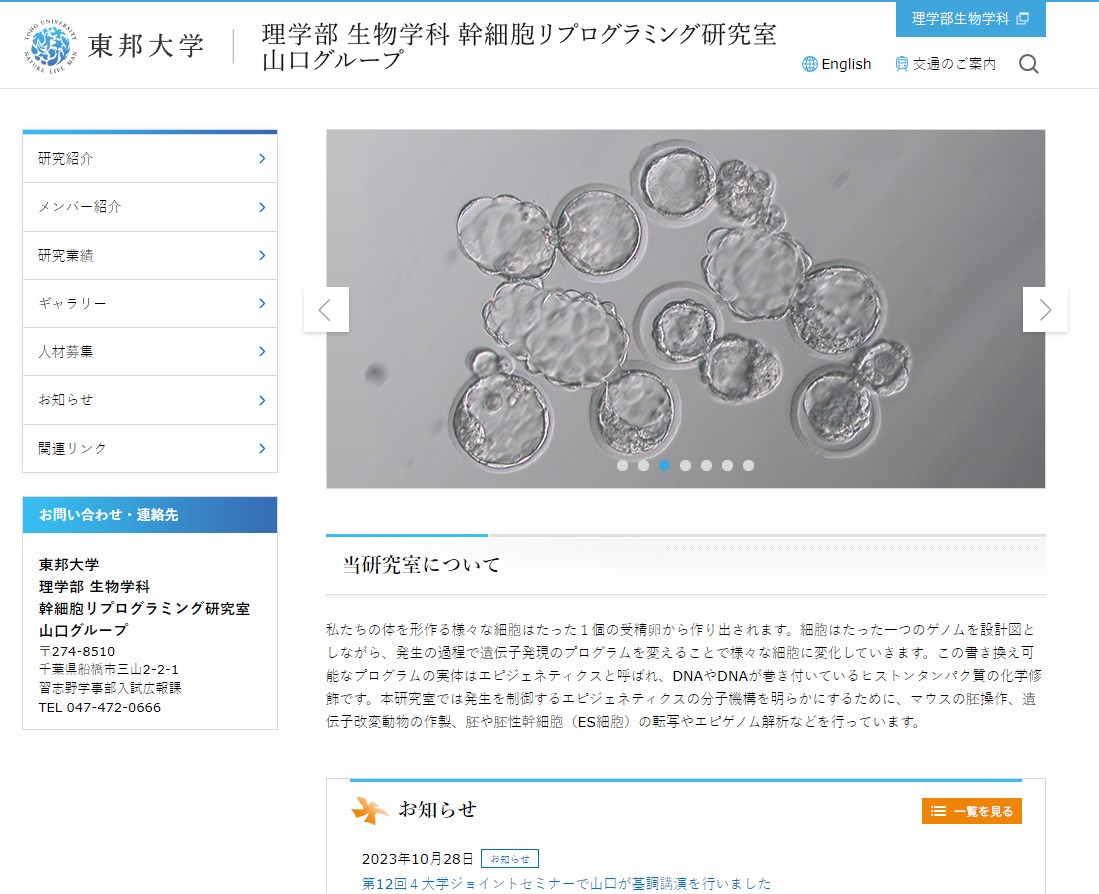Click the globe icon beside English
This screenshot has height=894, width=1099.
pyautogui.click(x=810, y=64)
